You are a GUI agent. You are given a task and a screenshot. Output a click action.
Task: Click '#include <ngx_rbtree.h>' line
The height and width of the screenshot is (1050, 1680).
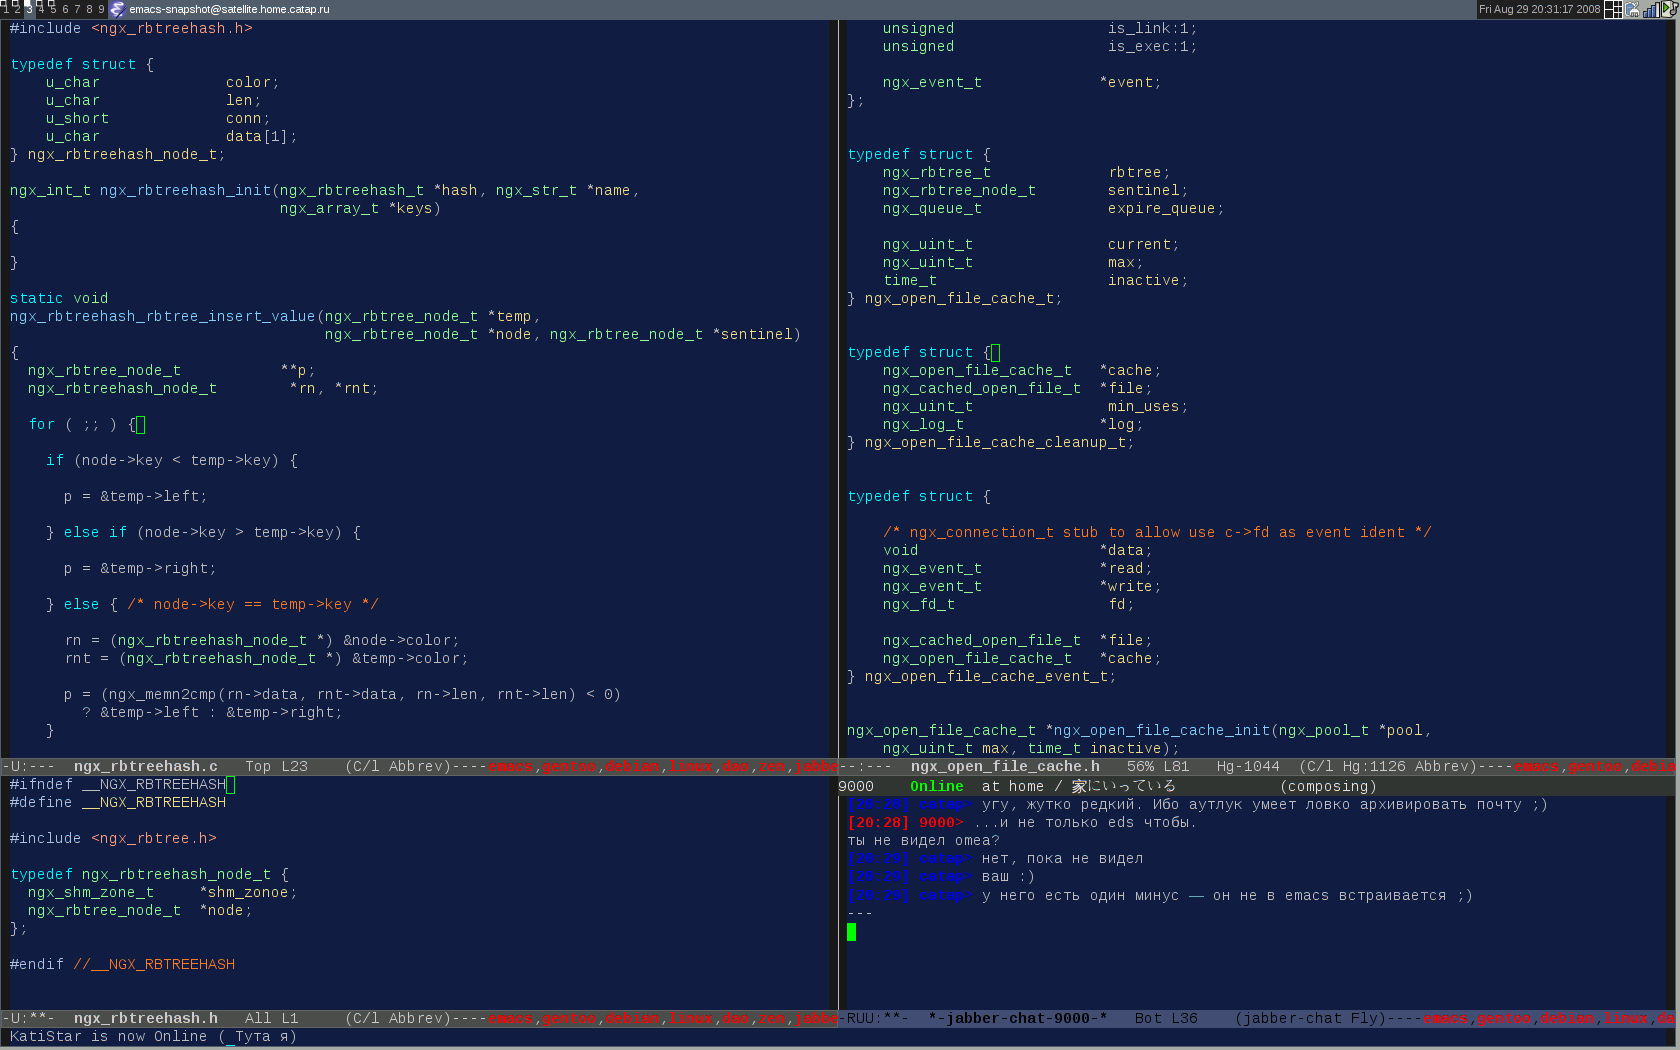tap(113, 839)
